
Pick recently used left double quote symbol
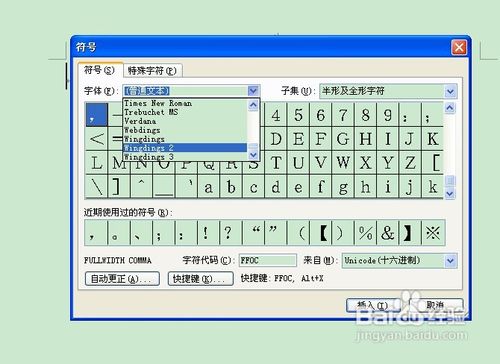254,233
